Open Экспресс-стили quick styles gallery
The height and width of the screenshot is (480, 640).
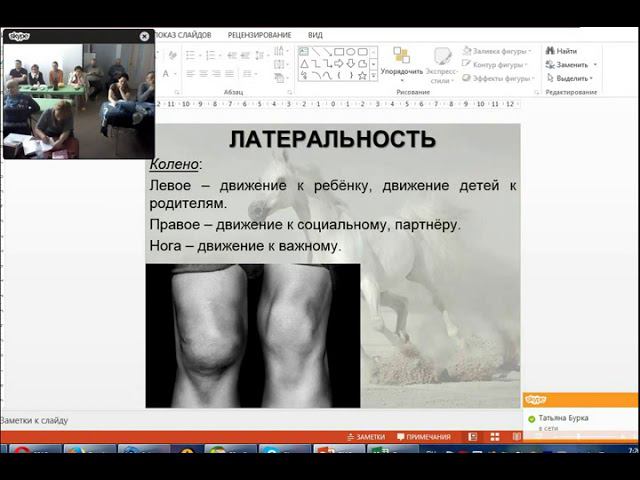(442, 65)
